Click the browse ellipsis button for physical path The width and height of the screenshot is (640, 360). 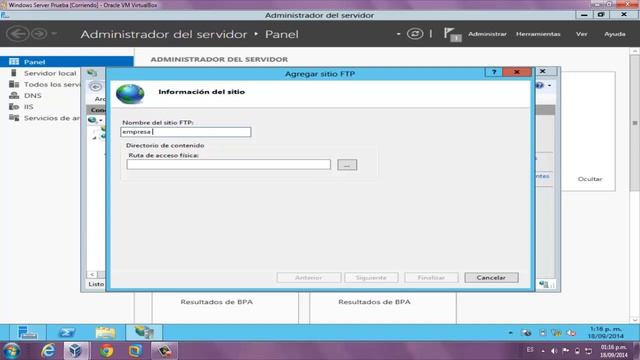(347, 165)
